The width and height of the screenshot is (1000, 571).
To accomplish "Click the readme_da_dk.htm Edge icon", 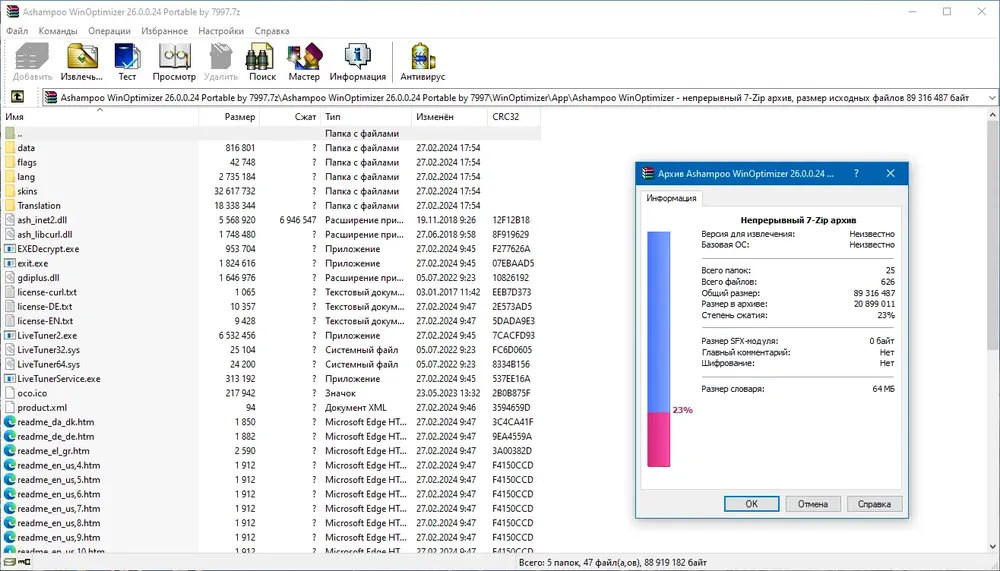I will click(10, 422).
